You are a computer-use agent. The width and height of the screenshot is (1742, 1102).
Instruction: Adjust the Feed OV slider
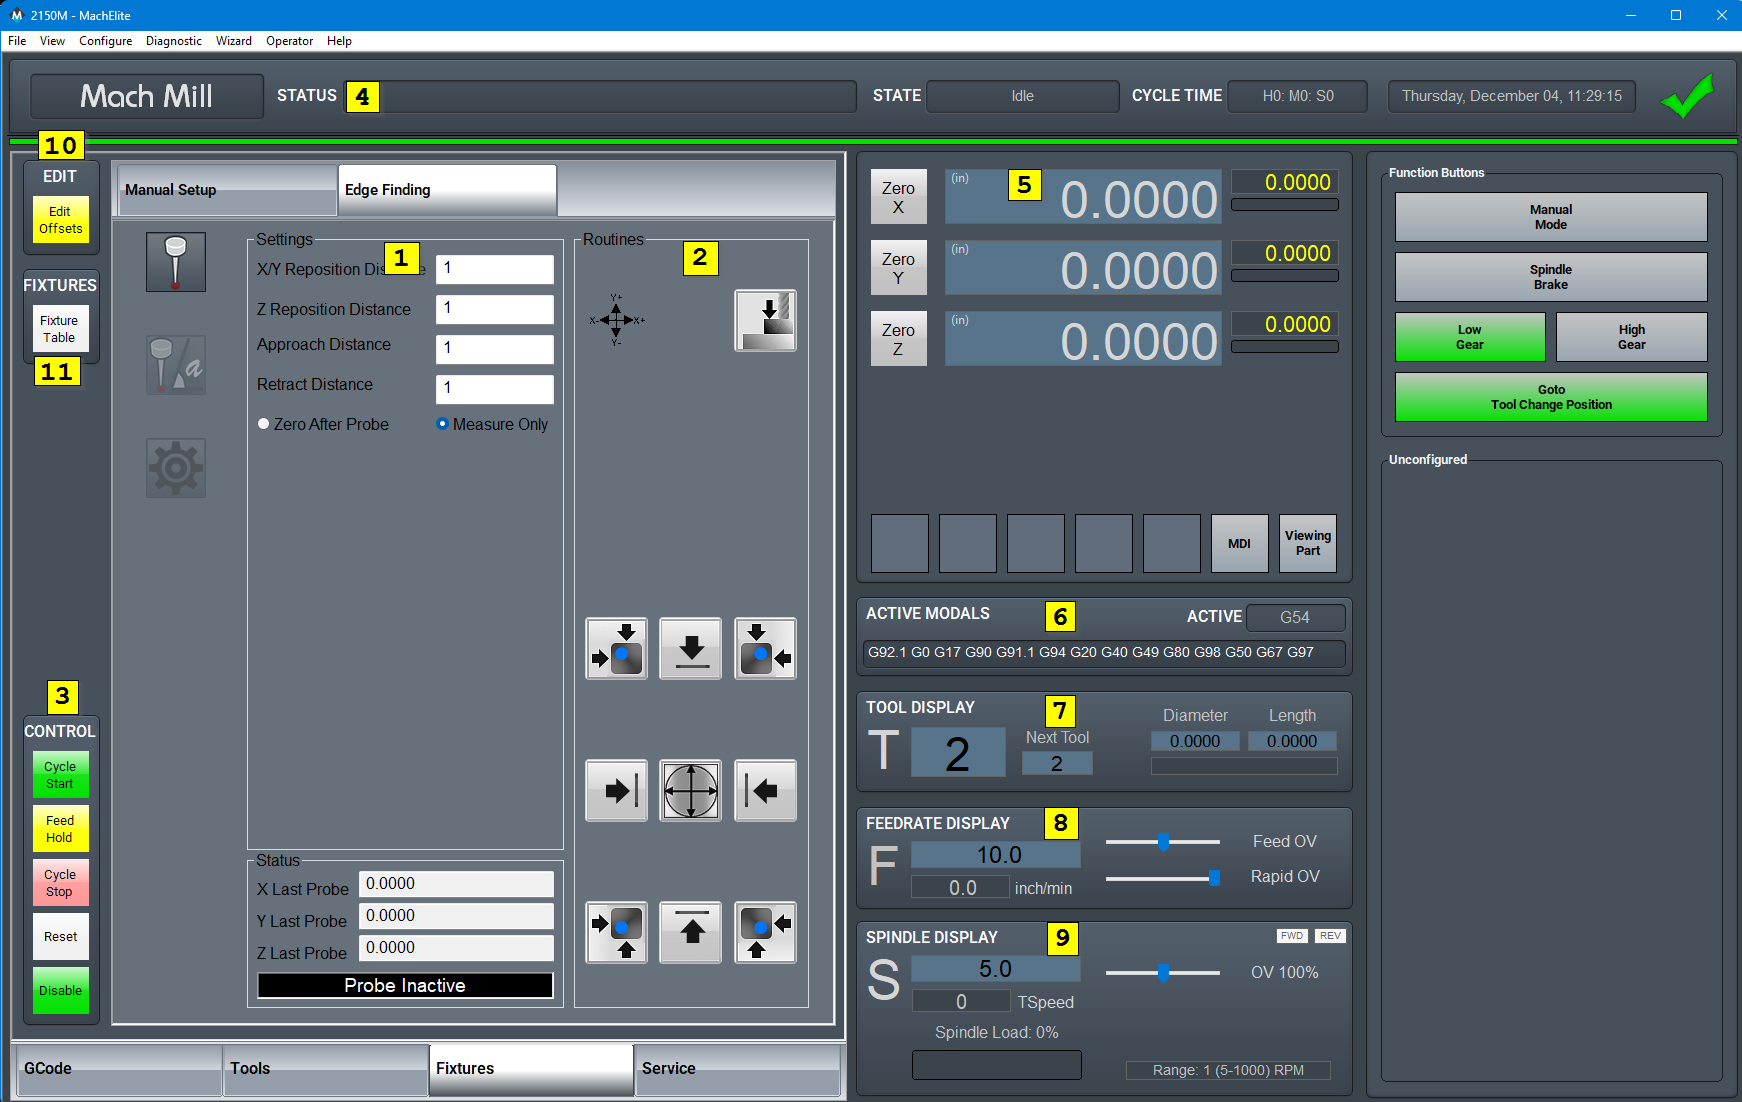1163,842
